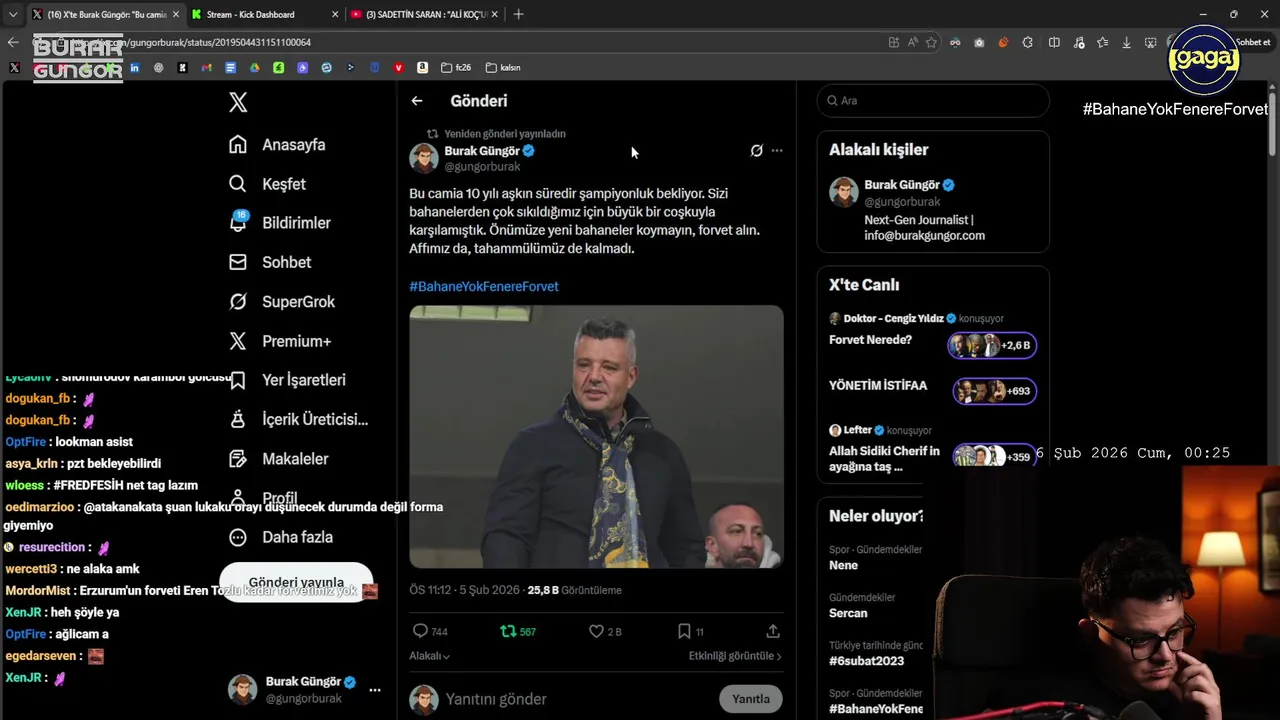Click the share icon under the post
Screen dimensions: 1280x720
773,631
